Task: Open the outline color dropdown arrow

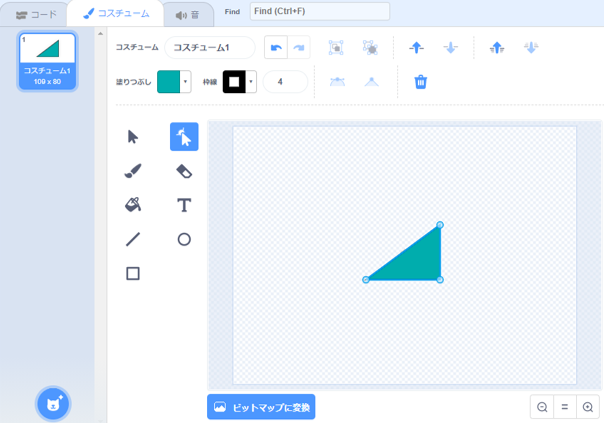Action: pyautogui.click(x=251, y=82)
